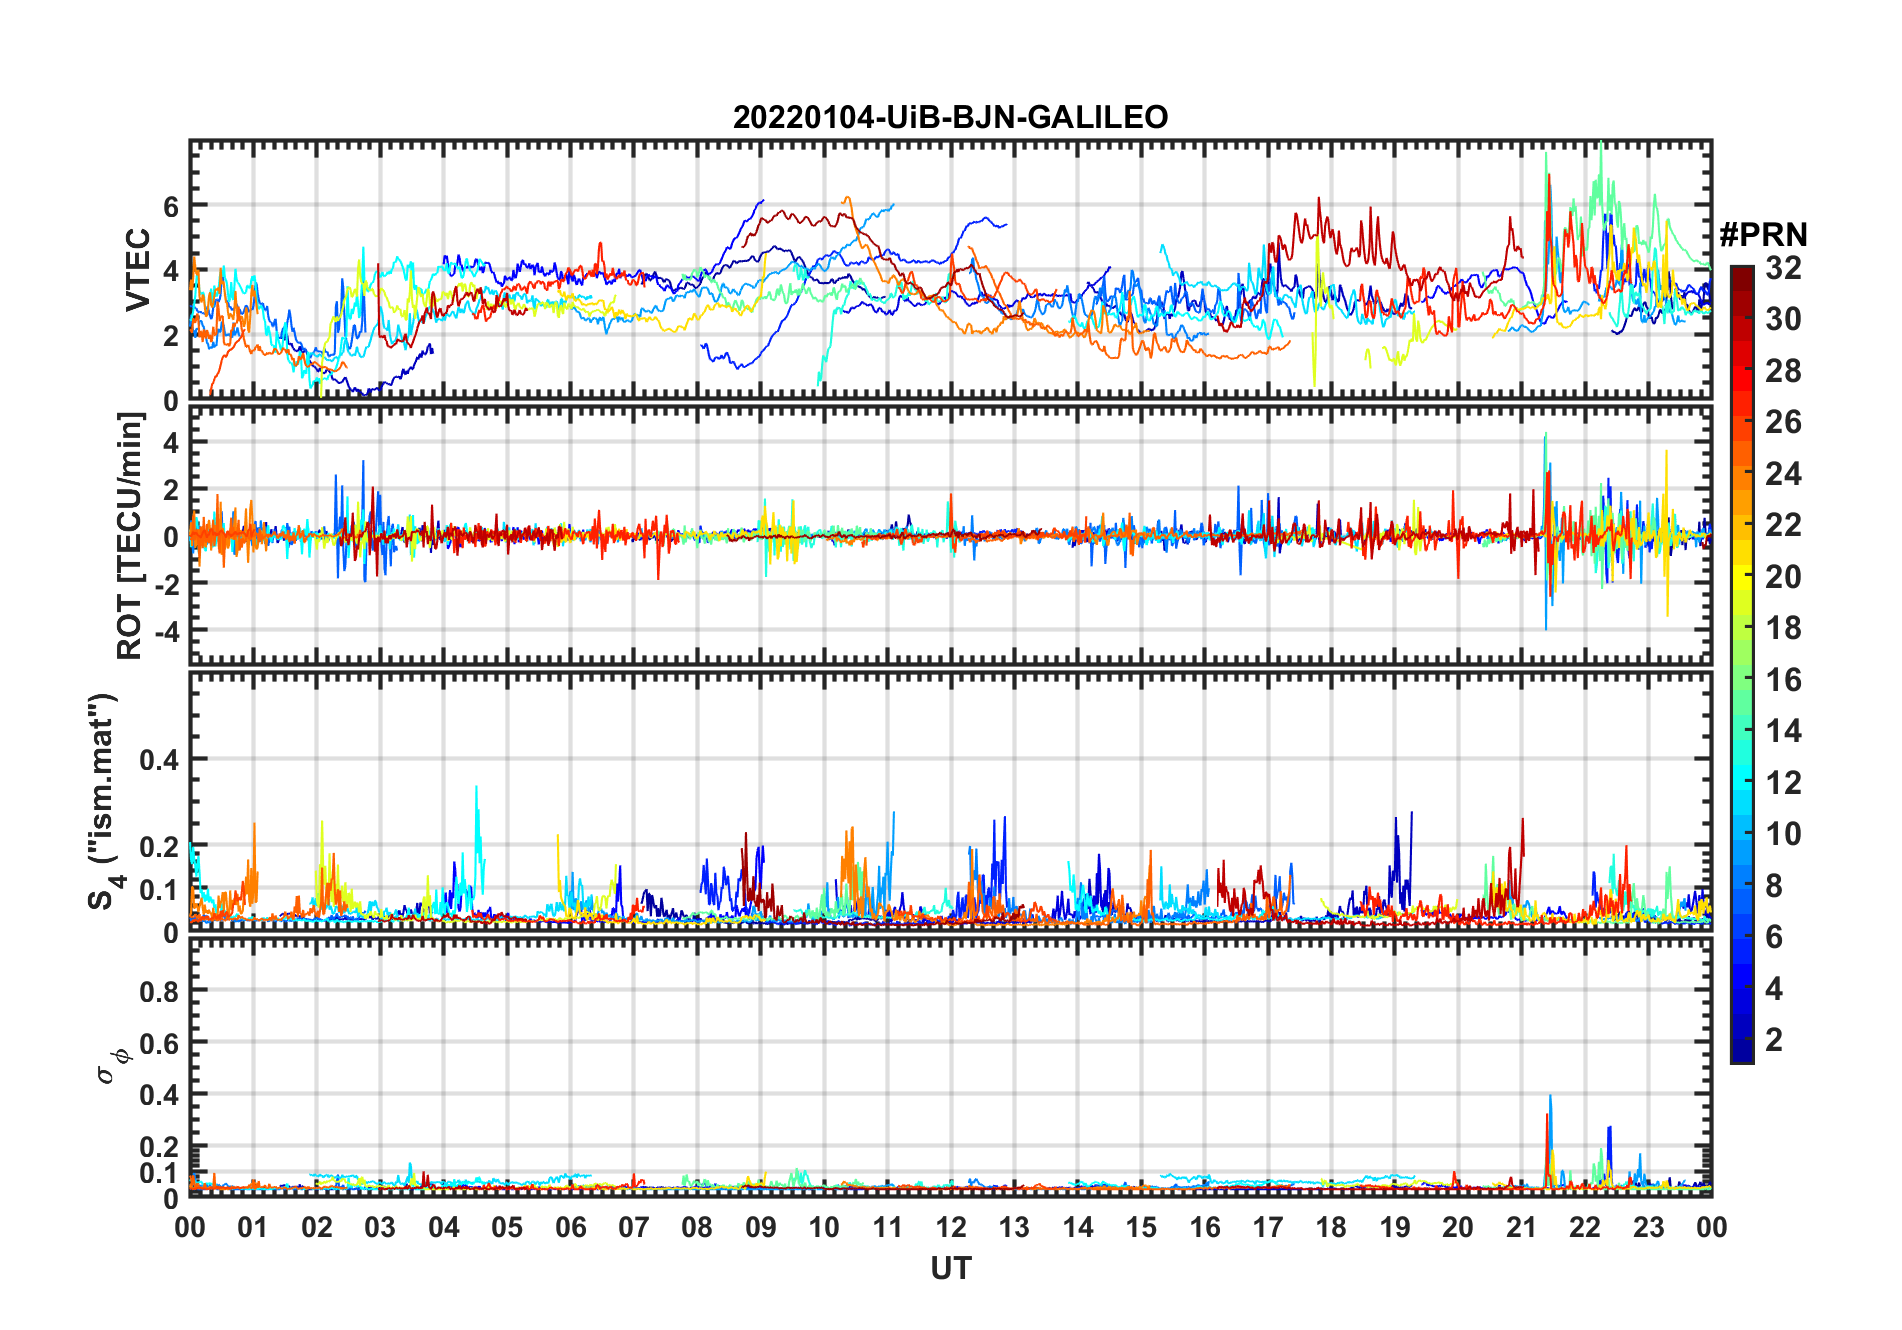Click x-axis tick label 12
This screenshot has height=1330, width=1902.
click(x=950, y=1227)
